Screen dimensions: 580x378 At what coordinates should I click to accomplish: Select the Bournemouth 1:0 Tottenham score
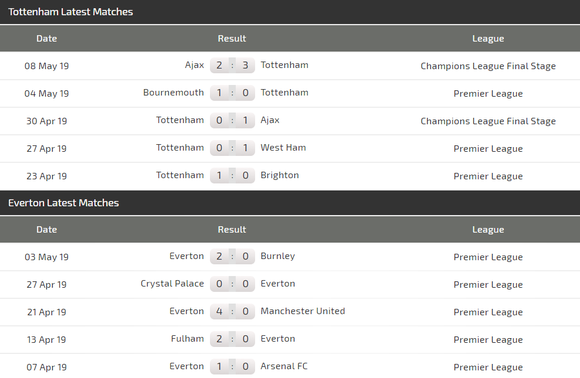click(232, 93)
